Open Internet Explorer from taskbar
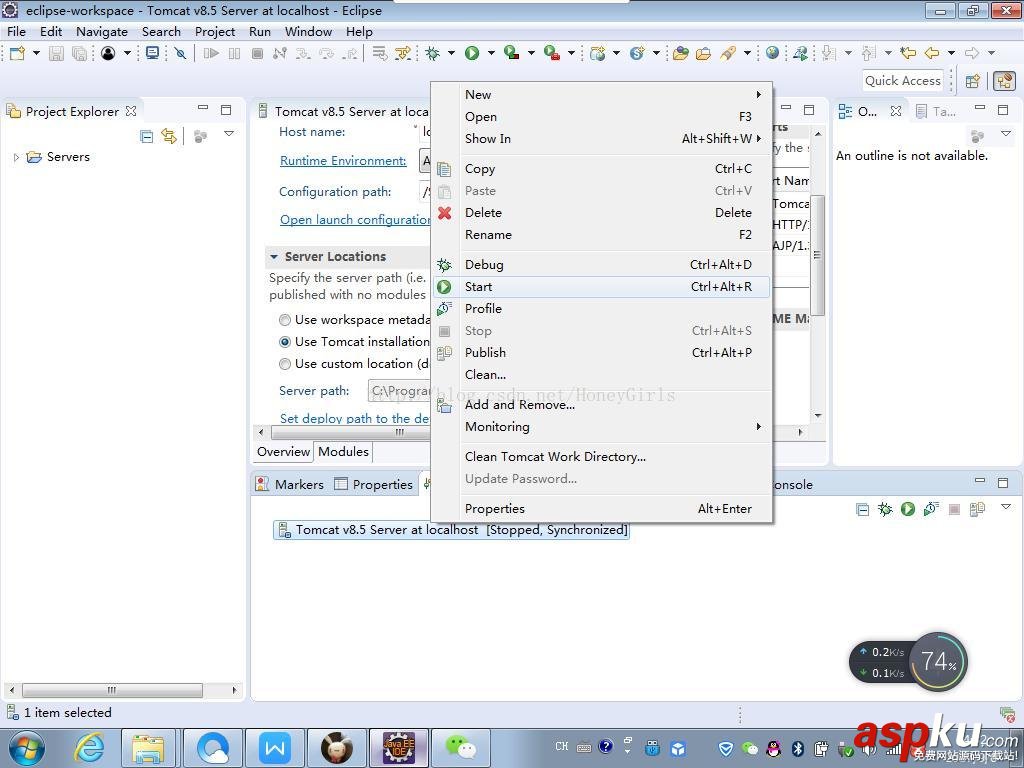The height and width of the screenshot is (768, 1024). coord(89,748)
